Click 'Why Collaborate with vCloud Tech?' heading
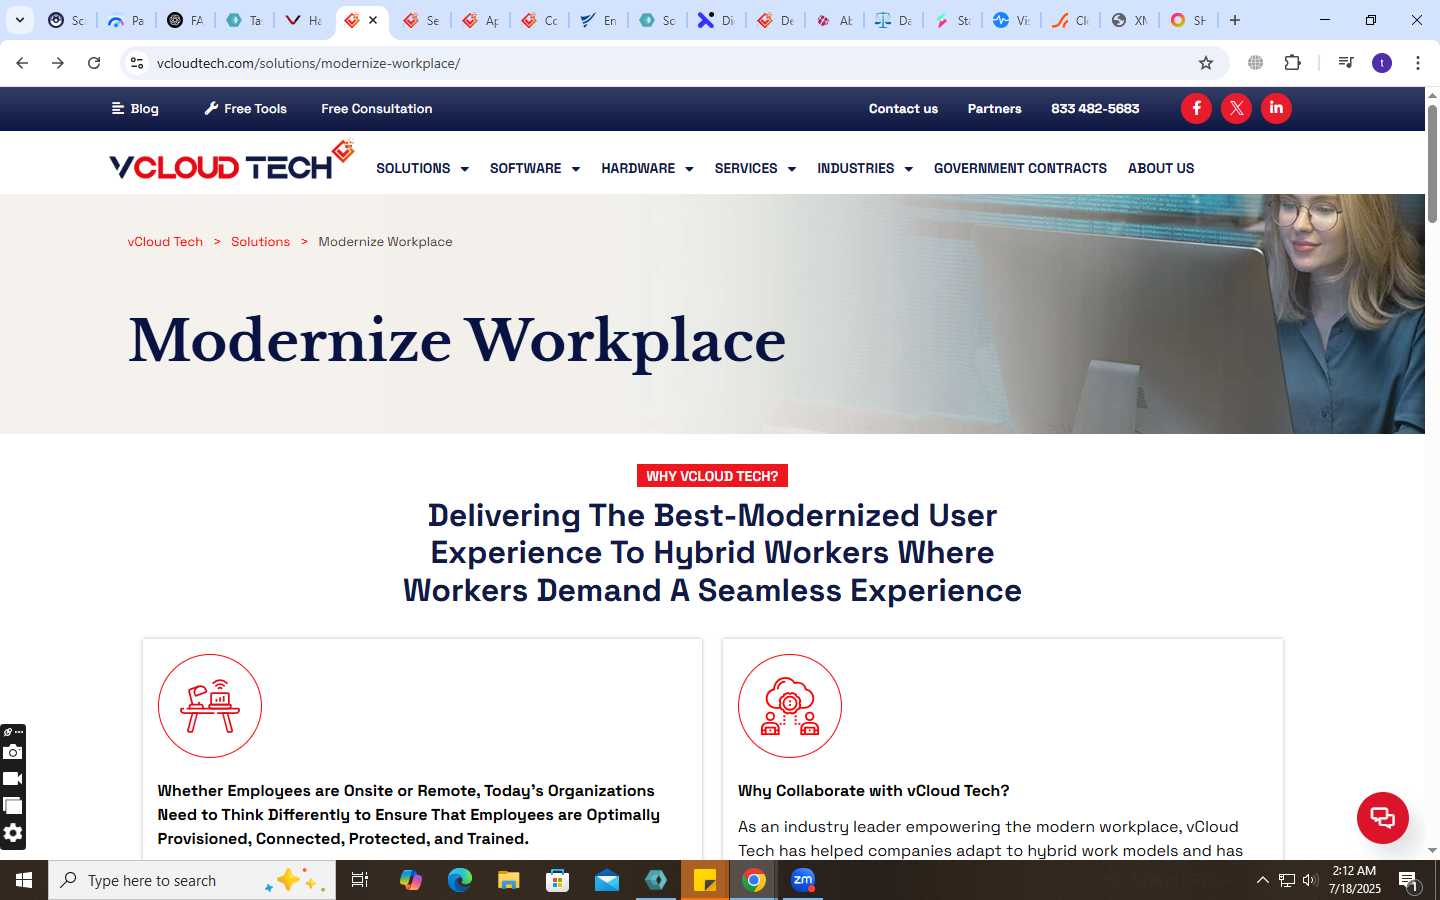The width and height of the screenshot is (1440, 900). pos(874,791)
